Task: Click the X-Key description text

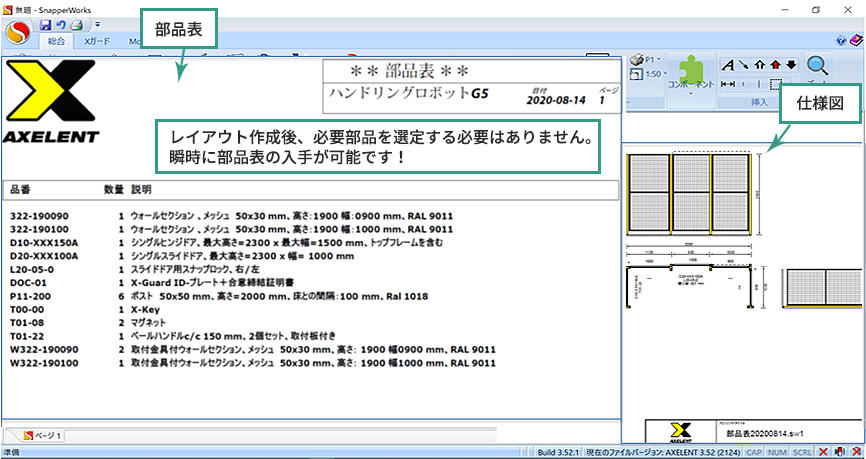Action: click(x=145, y=310)
